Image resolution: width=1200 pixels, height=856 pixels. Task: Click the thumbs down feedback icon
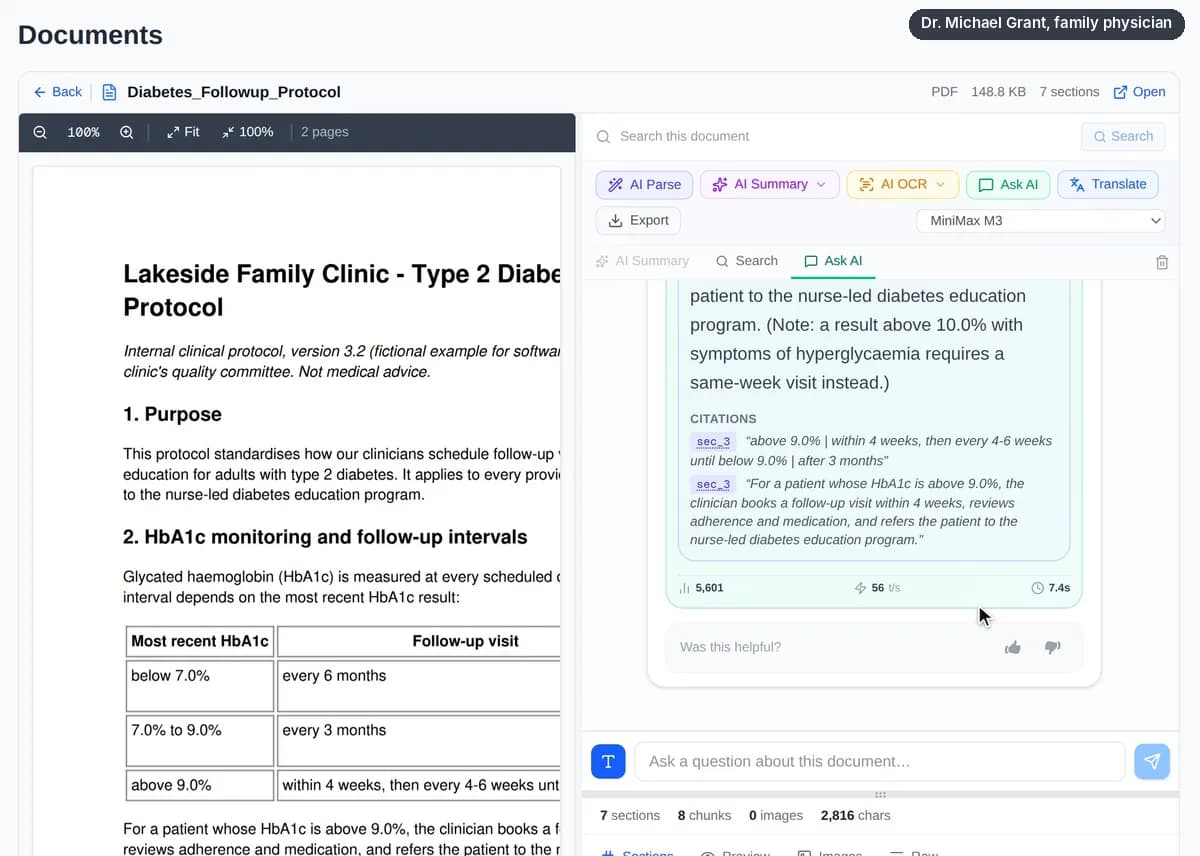click(x=1052, y=647)
